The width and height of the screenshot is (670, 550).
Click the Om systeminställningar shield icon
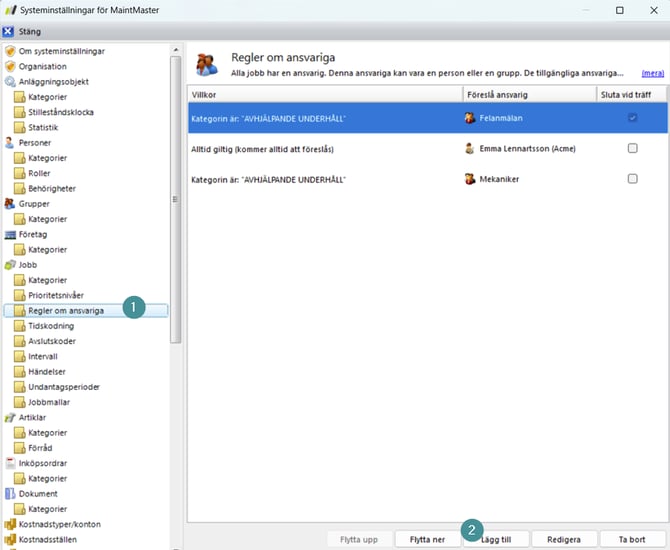(10, 51)
